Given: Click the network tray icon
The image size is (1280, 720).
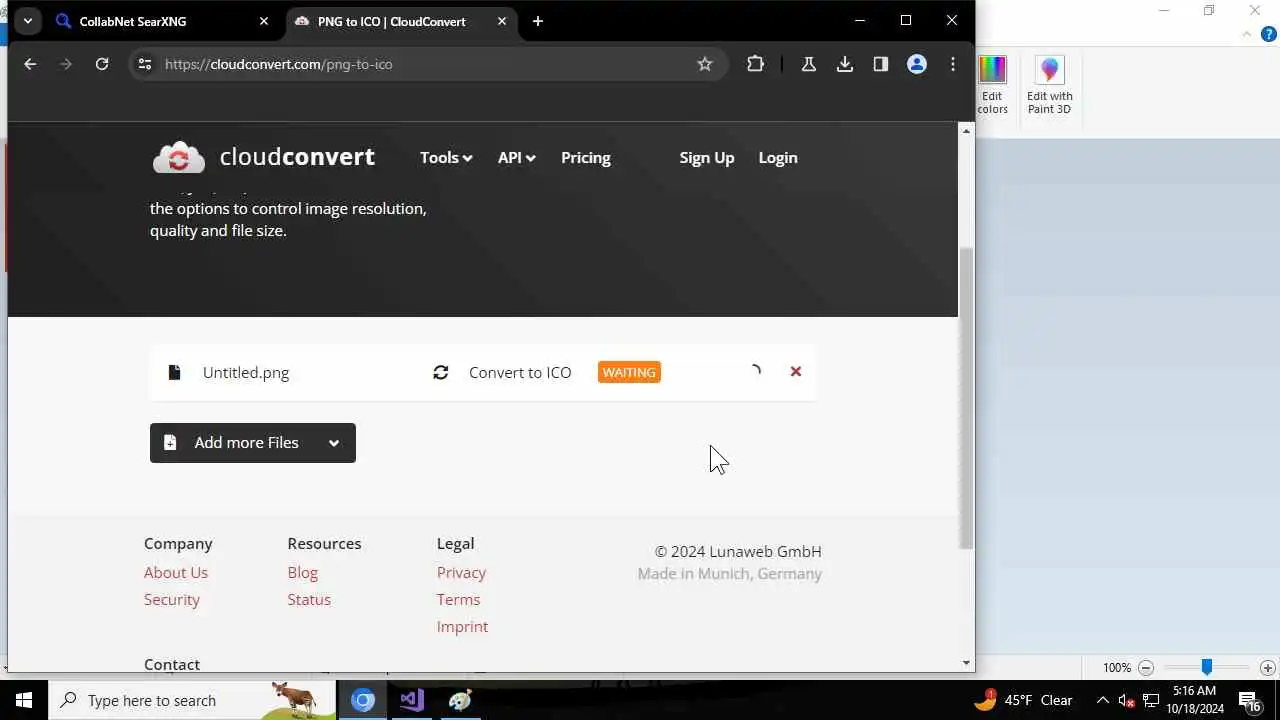Looking at the screenshot, I should tap(1151, 700).
